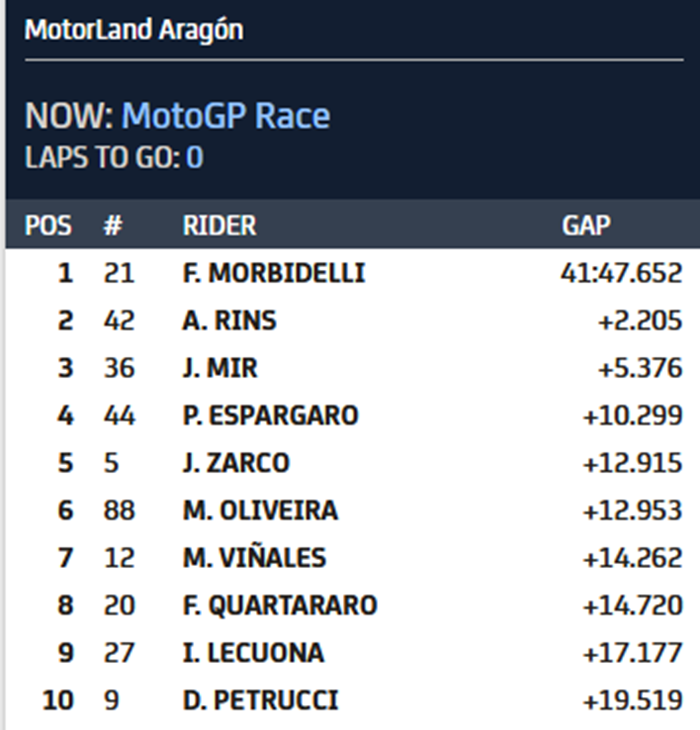Select J. Mir in third place
700x730 pixels.
tap(220, 368)
